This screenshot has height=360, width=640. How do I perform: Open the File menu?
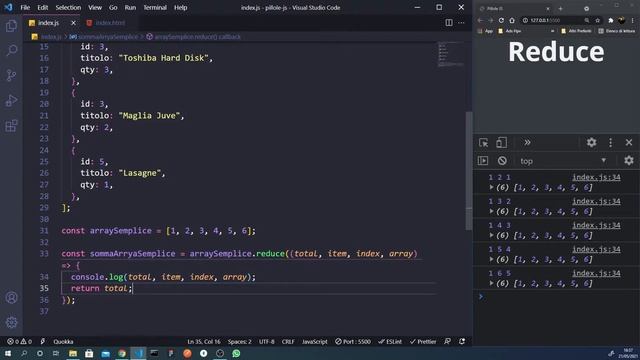click(x=25, y=7)
